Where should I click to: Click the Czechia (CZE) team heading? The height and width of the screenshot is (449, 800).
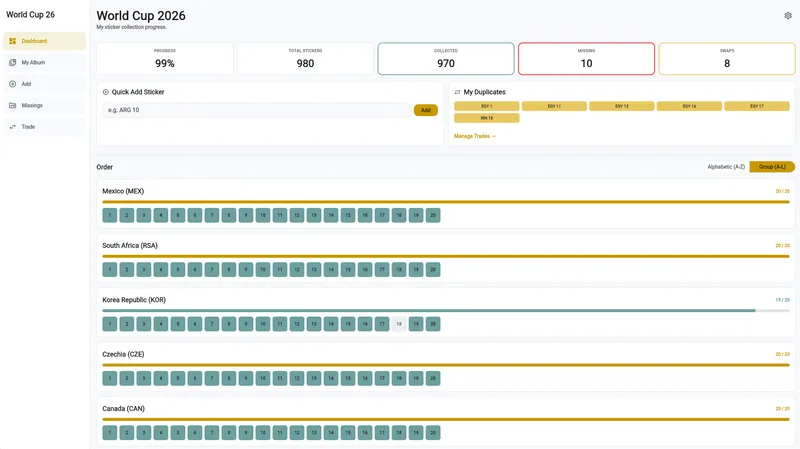click(x=123, y=354)
